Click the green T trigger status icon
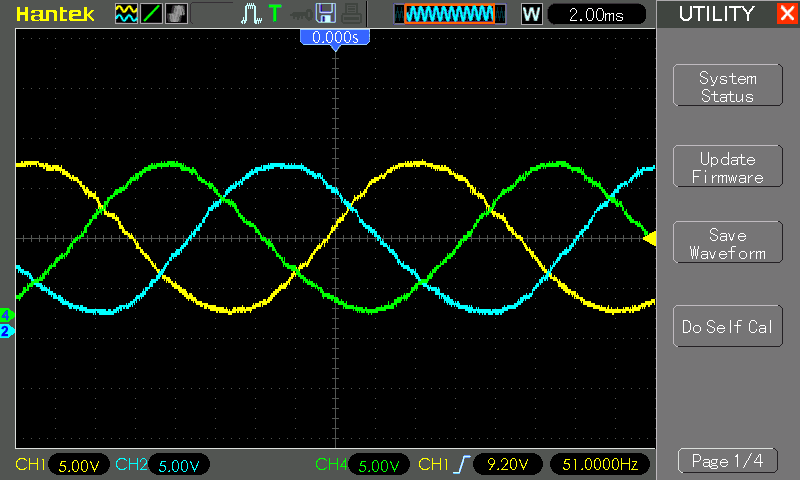Viewport: 800px width, 480px height. (275, 14)
